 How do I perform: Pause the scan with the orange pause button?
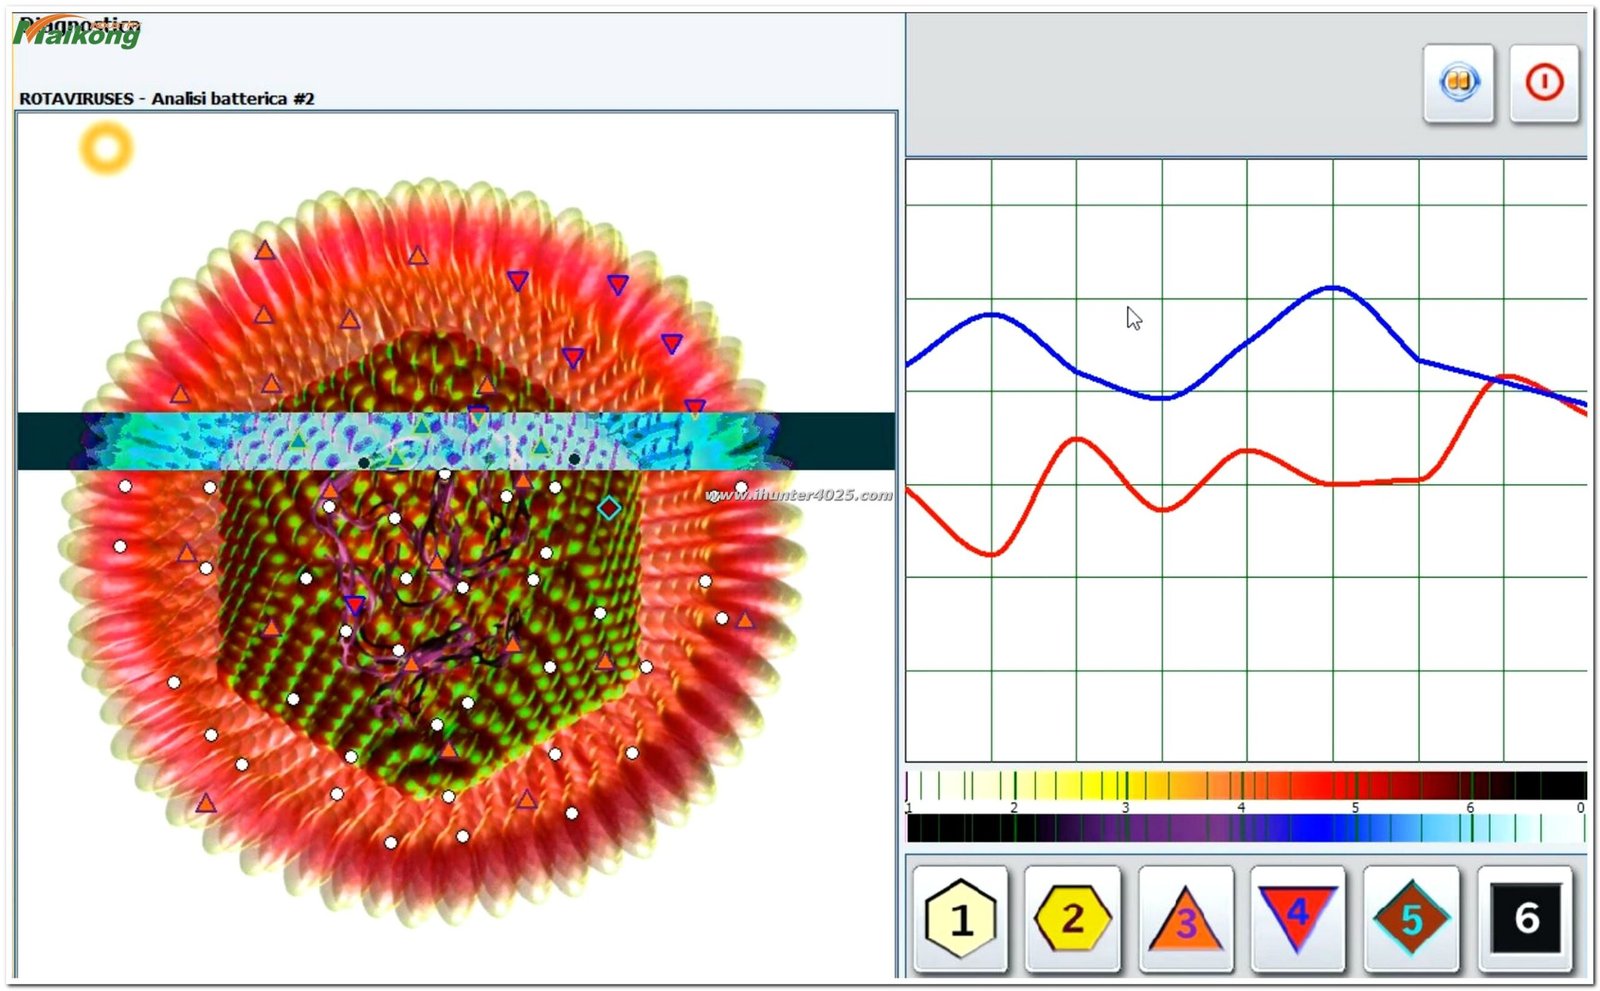(1458, 82)
